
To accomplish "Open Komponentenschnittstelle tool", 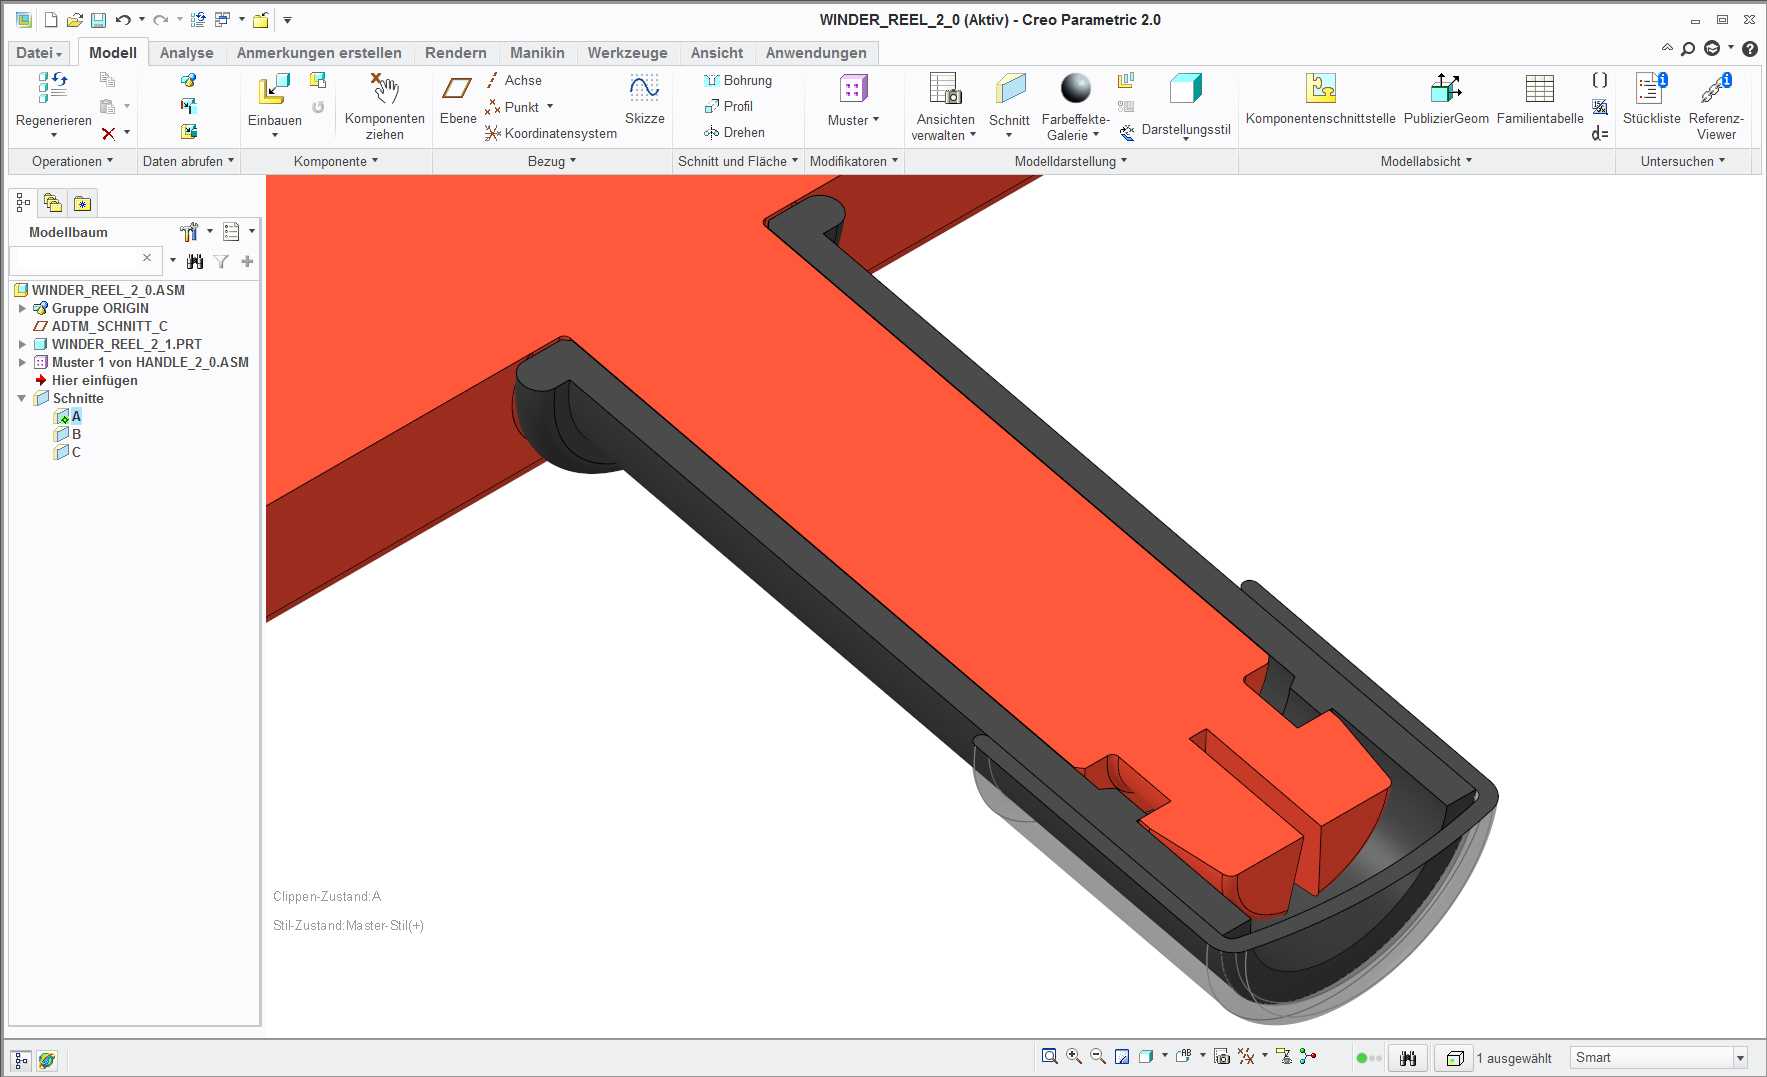I will tap(1320, 88).
